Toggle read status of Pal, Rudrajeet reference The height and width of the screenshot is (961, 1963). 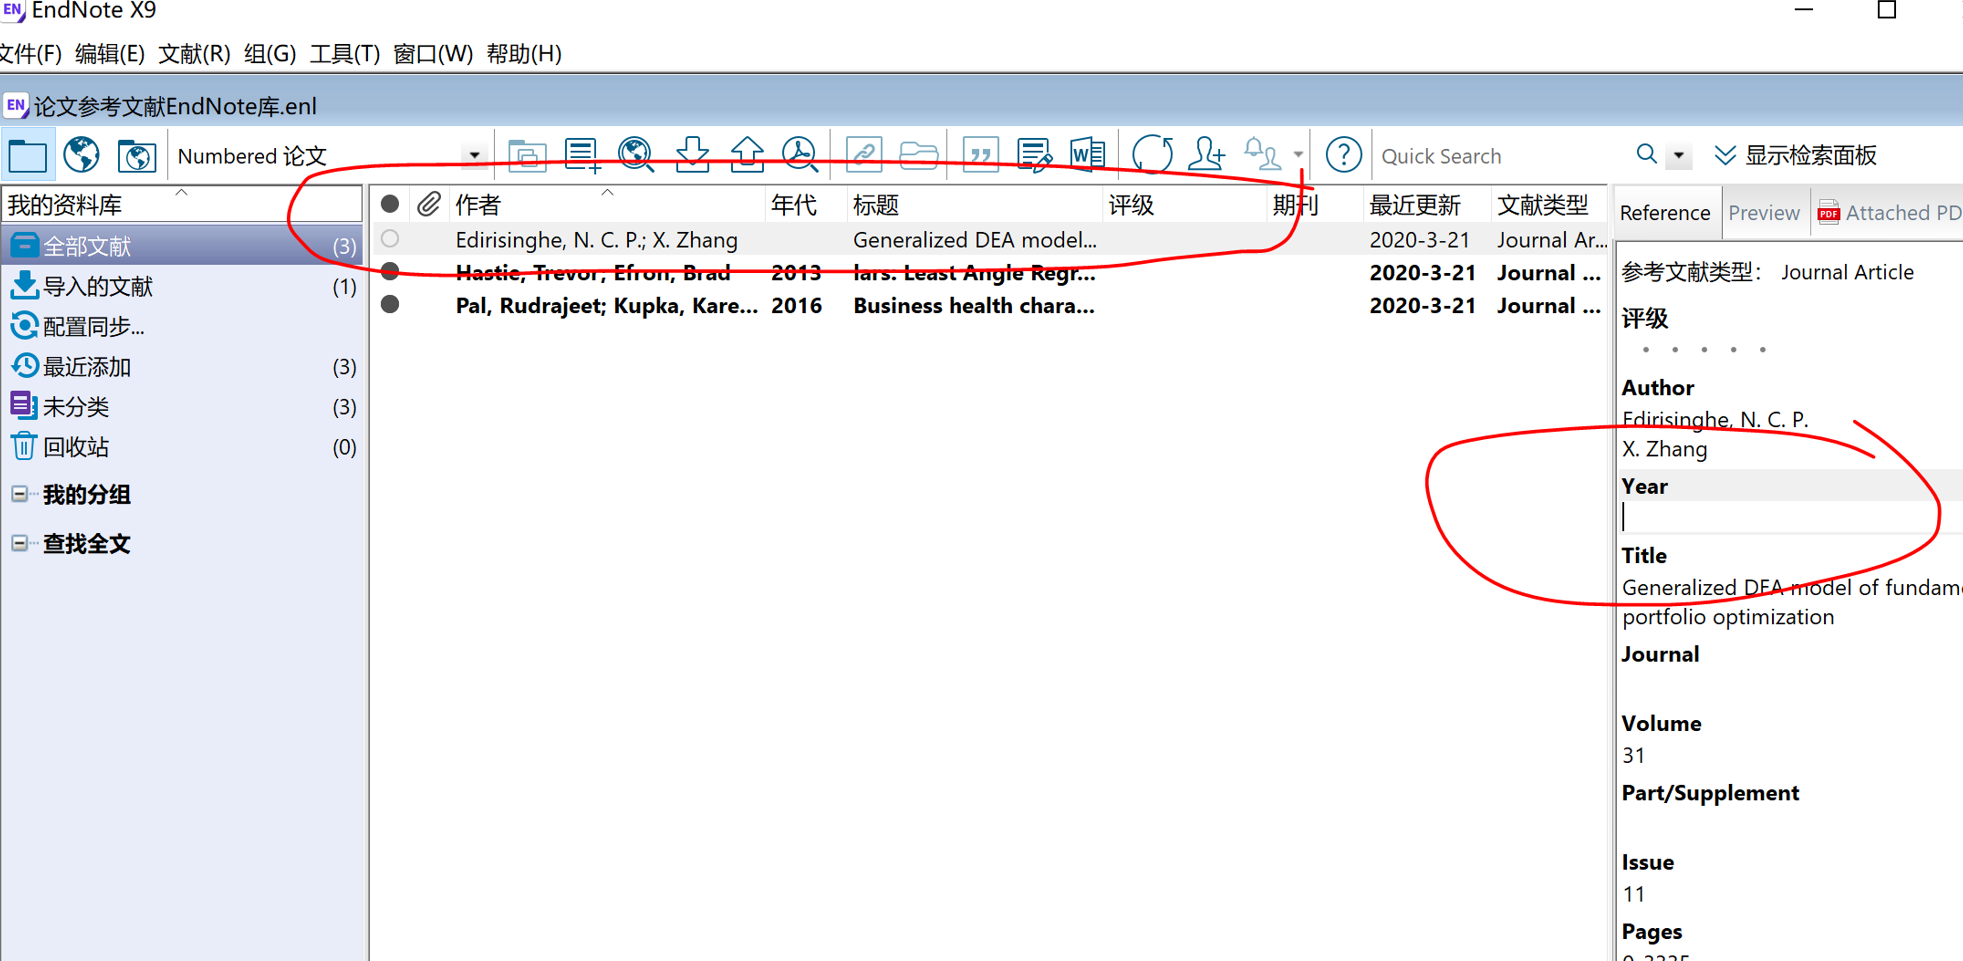(x=390, y=304)
